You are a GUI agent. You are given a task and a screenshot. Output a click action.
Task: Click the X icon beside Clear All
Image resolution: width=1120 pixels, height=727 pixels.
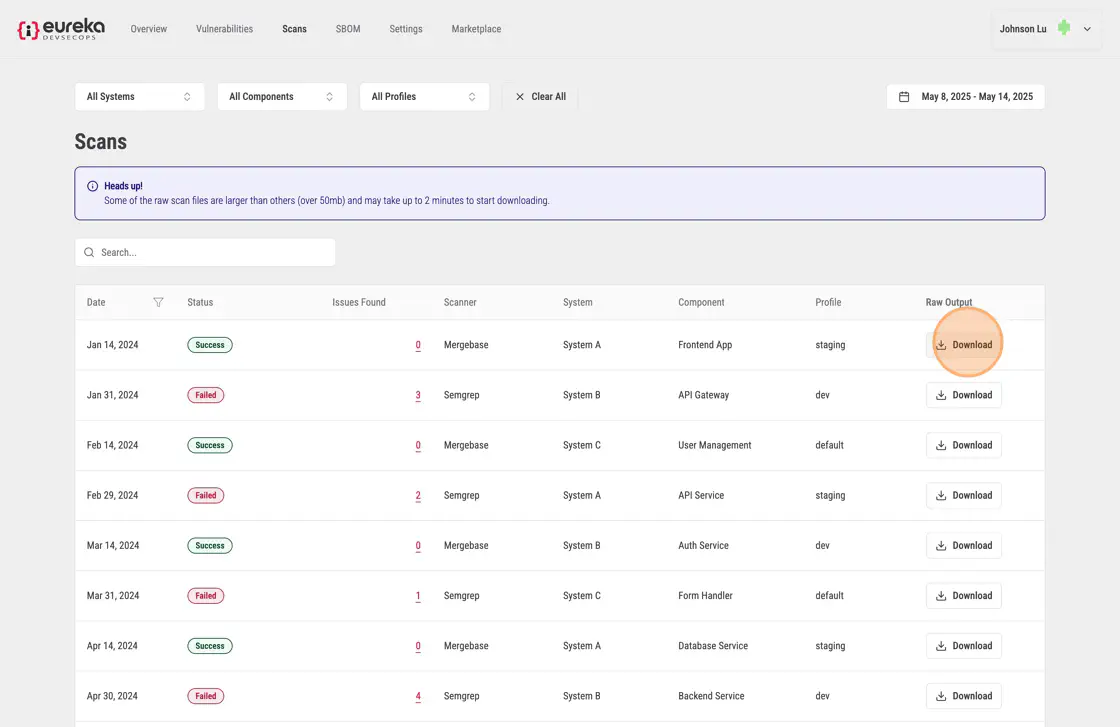[x=519, y=97]
